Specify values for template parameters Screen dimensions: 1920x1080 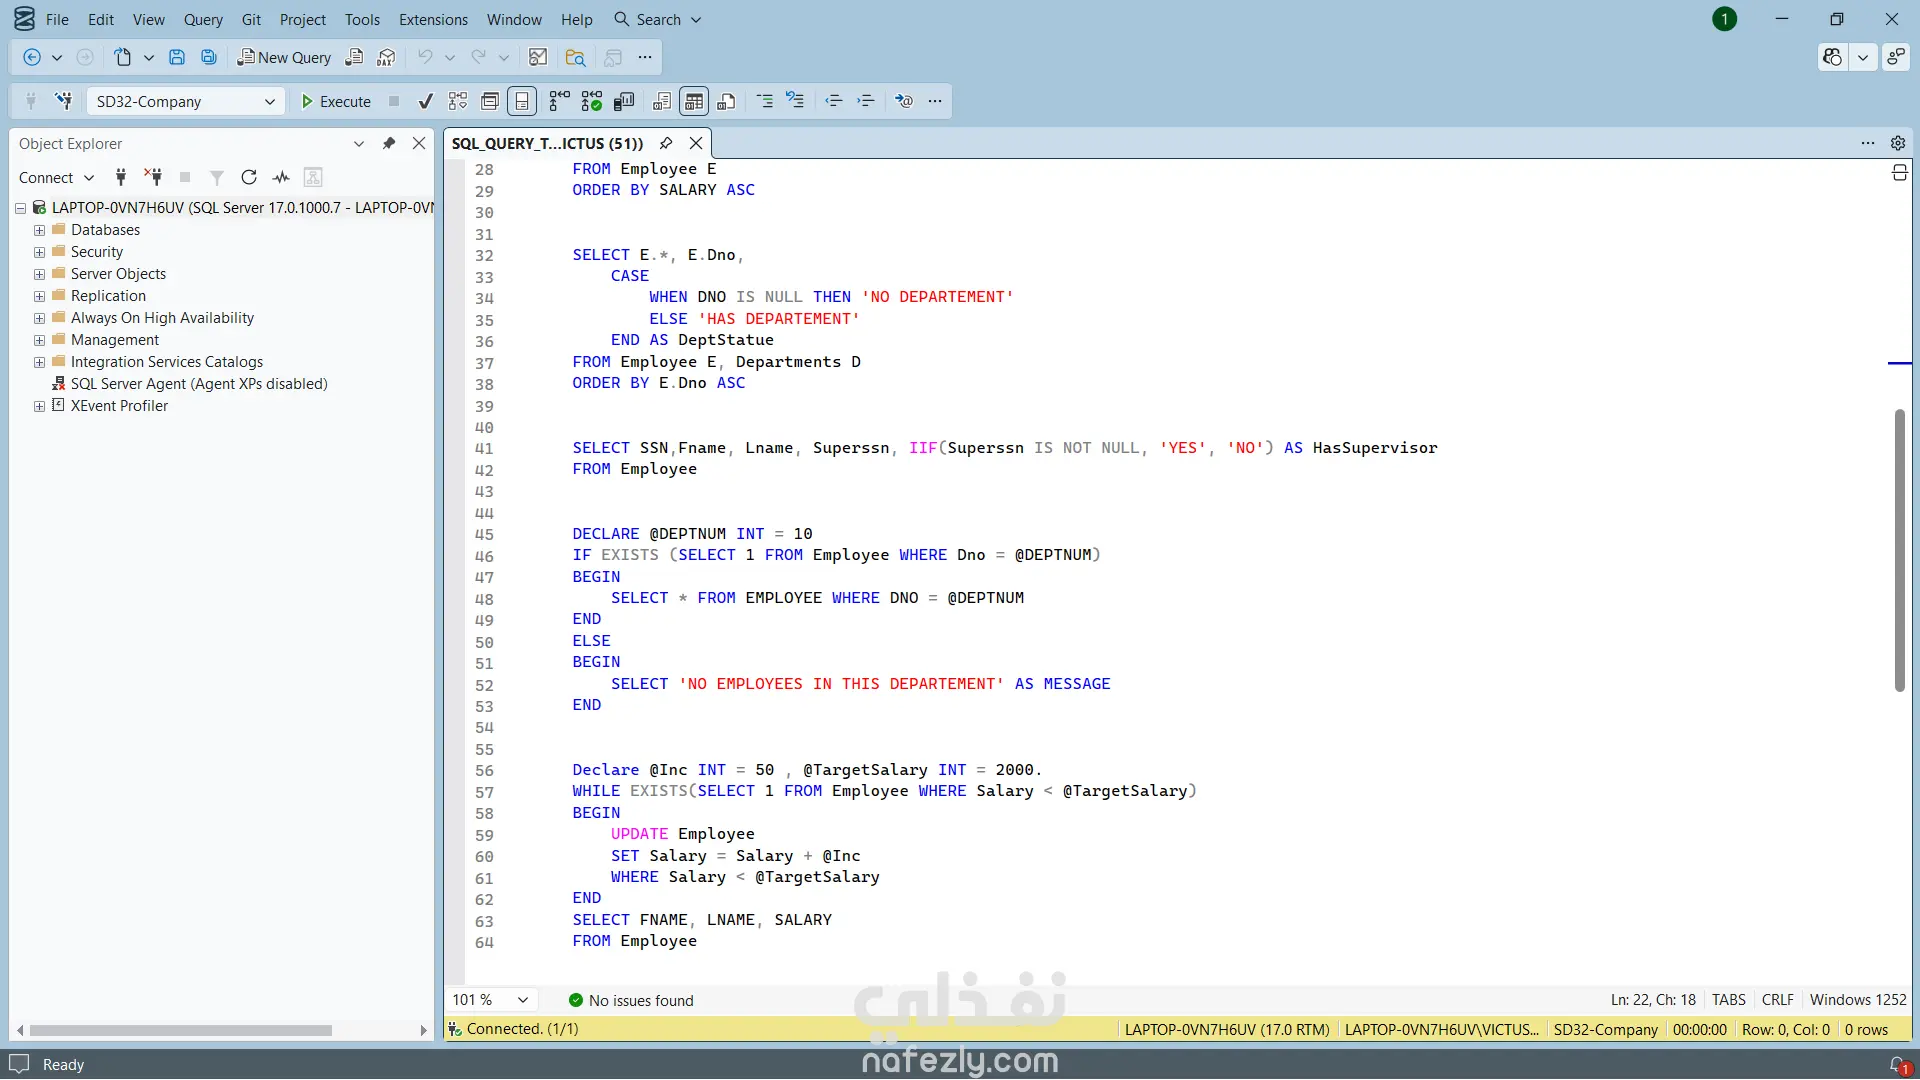[904, 101]
